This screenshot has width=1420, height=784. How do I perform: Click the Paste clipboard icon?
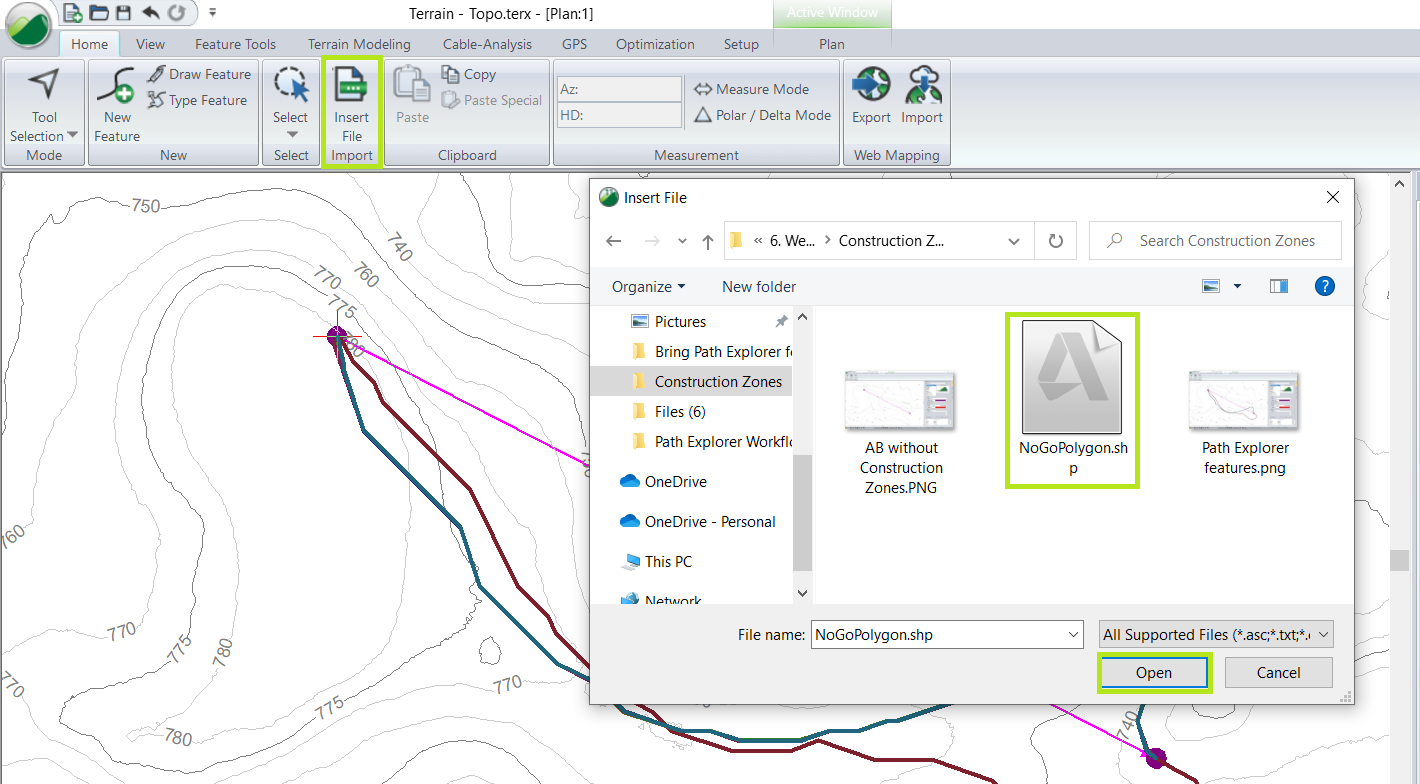tap(412, 85)
